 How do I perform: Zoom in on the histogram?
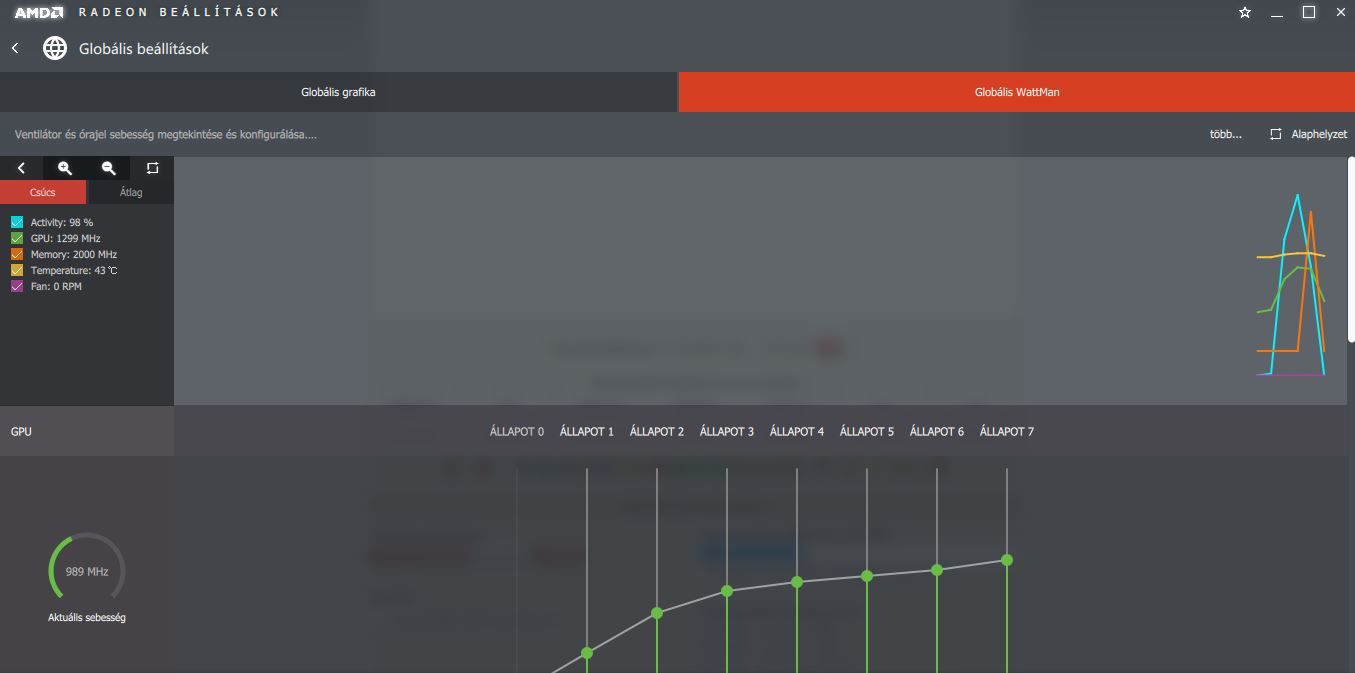click(x=65, y=168)
